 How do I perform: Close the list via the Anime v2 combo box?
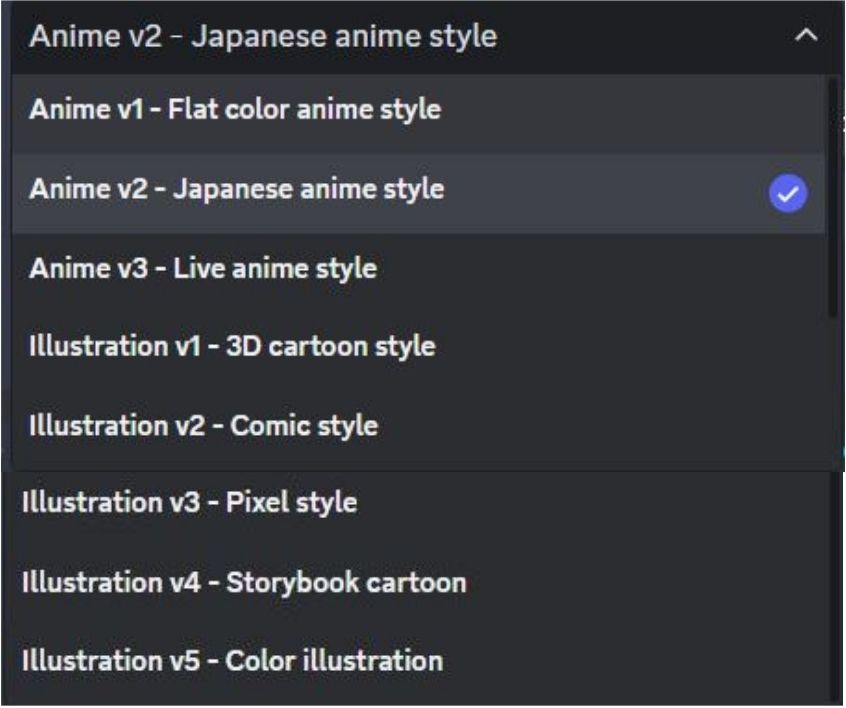tap(424, 37)
